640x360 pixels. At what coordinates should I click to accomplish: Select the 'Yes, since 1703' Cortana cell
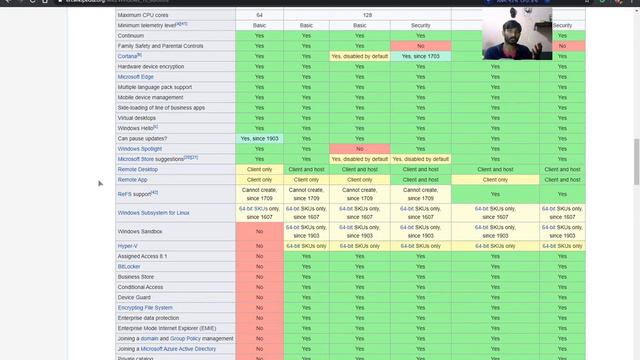[x=420, y=56]
